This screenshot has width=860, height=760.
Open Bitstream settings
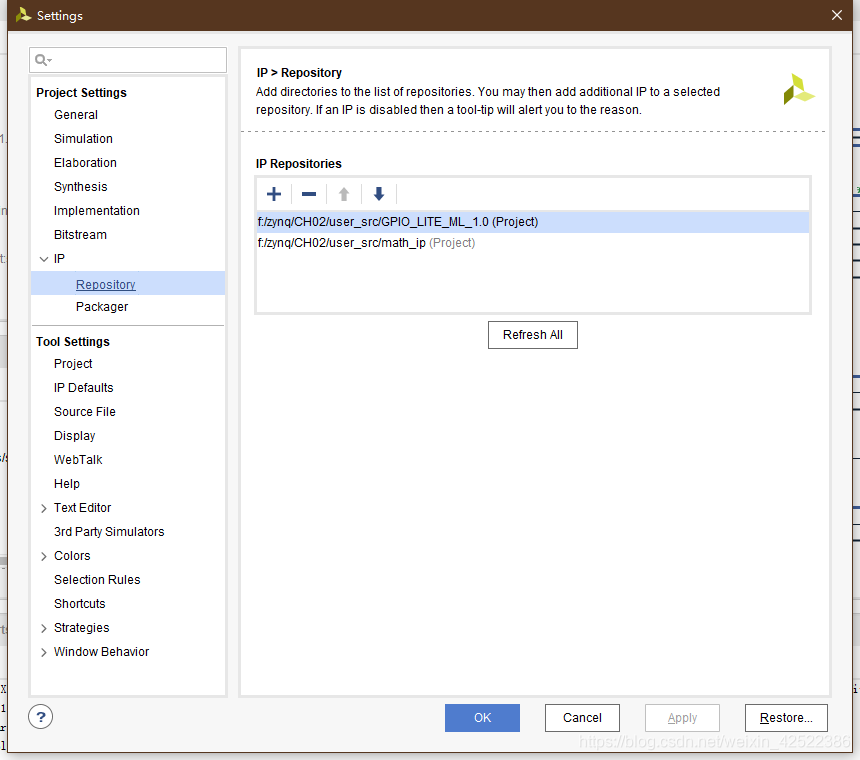(x=80, y=235)
